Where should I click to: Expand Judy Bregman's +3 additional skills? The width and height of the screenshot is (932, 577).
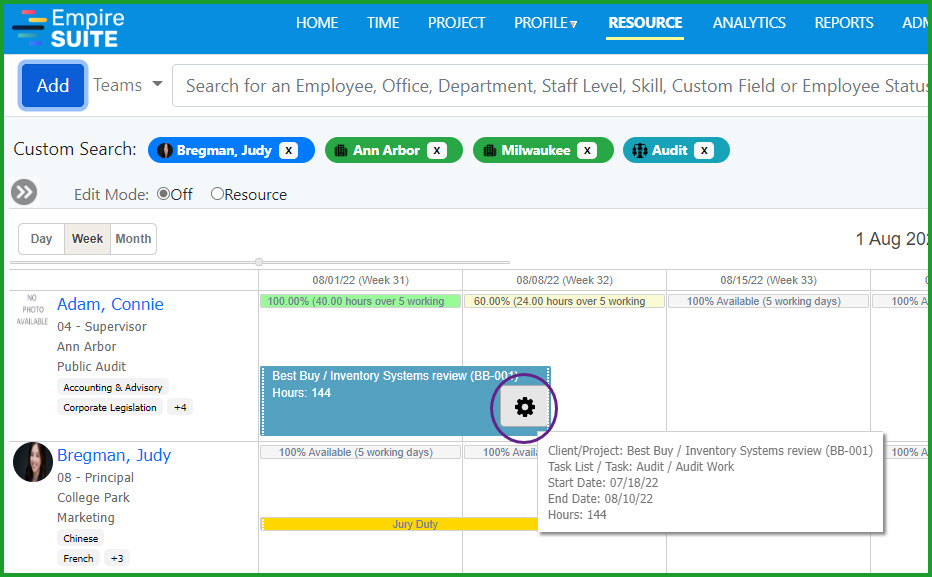coord(118,558)
